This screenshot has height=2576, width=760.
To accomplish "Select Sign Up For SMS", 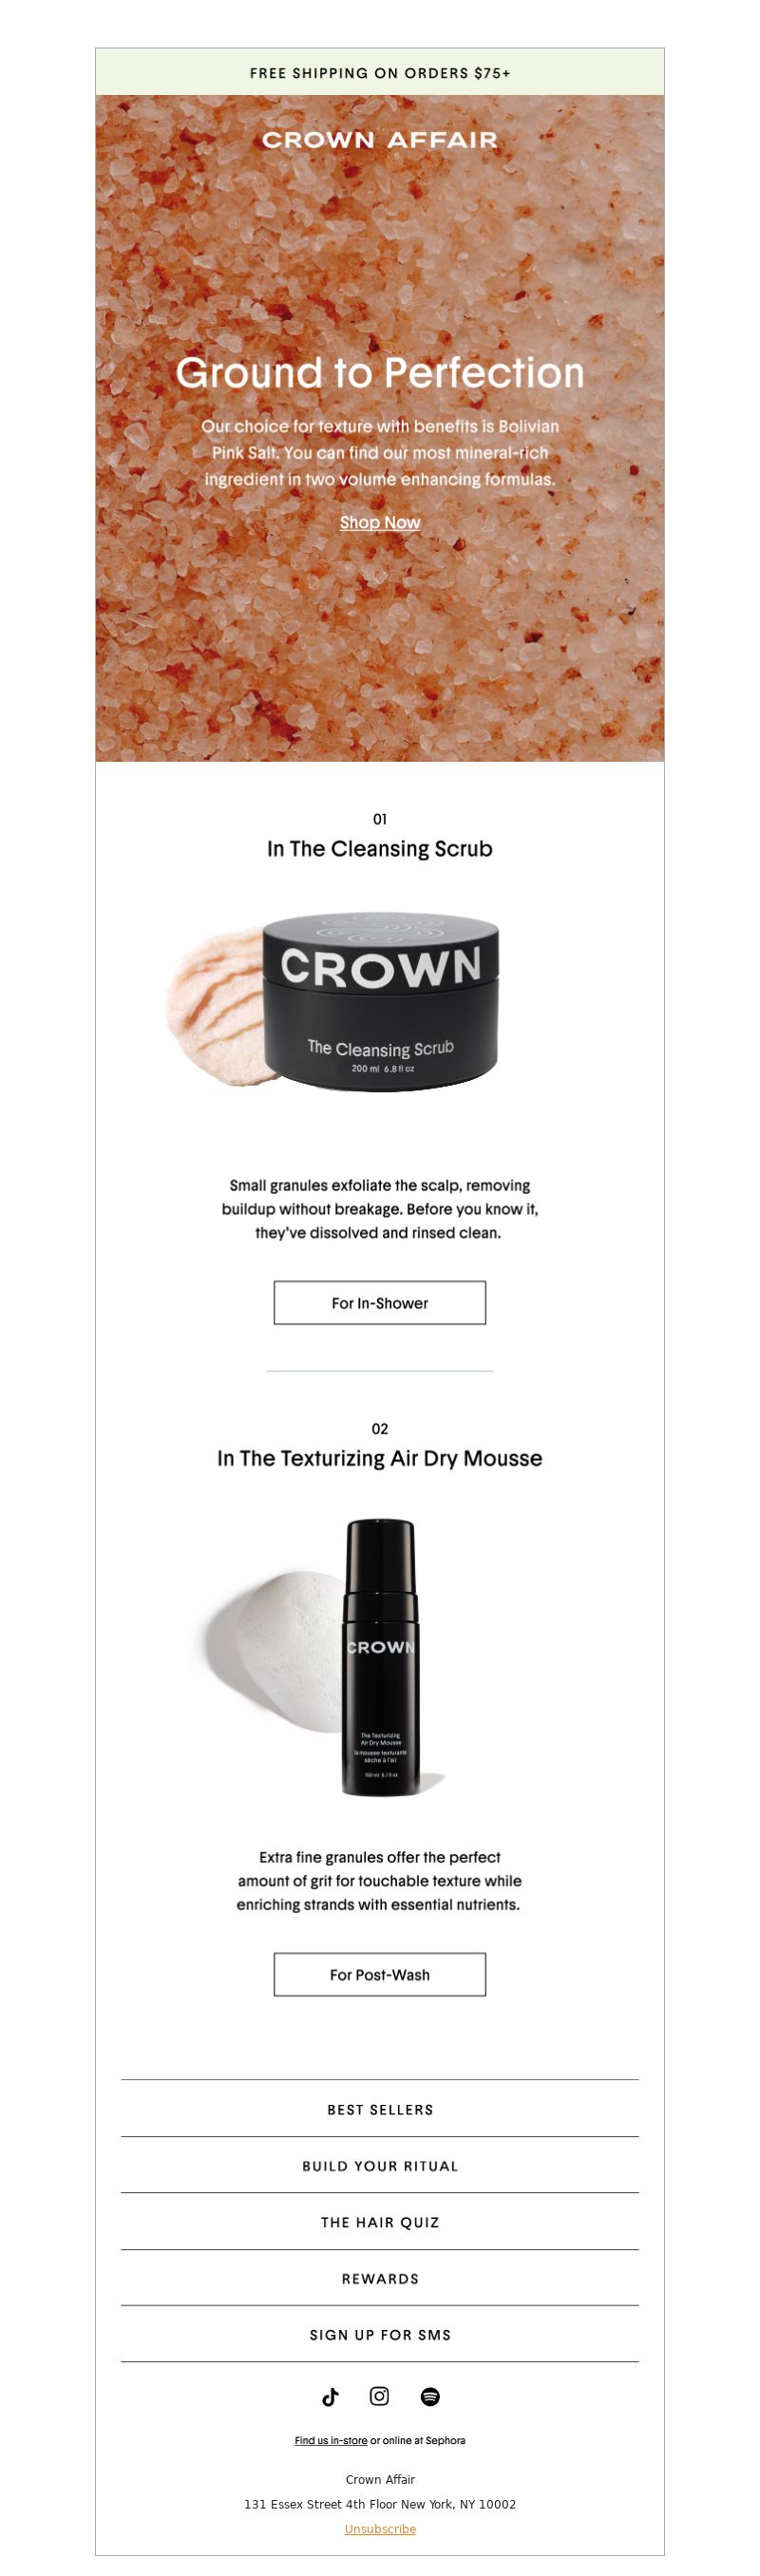I will pyautogui.click(x=380, y=2335).
